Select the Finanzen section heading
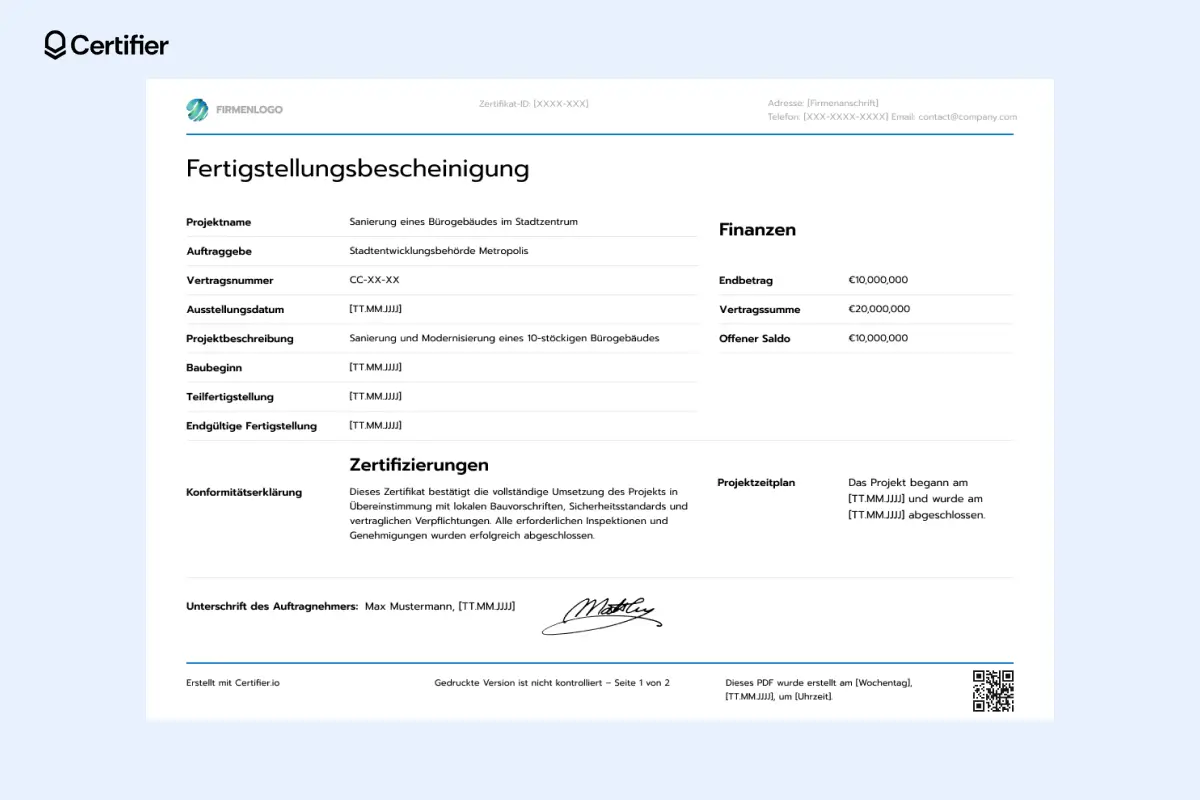Viewport: 1200px width, 800px height. tap(757, 229)
